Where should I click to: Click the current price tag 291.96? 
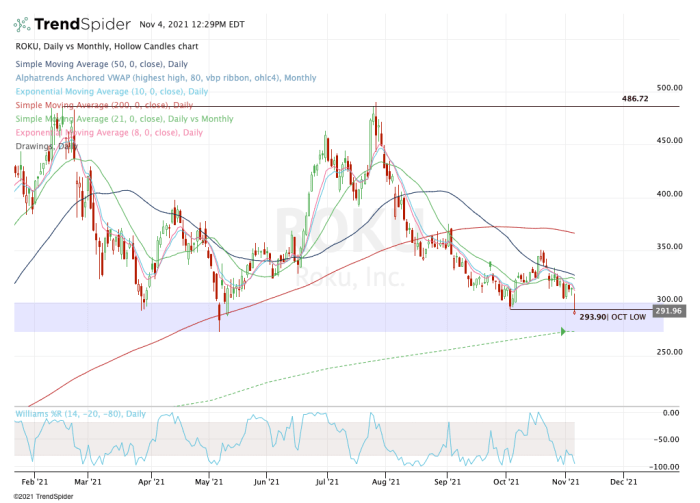669,311
